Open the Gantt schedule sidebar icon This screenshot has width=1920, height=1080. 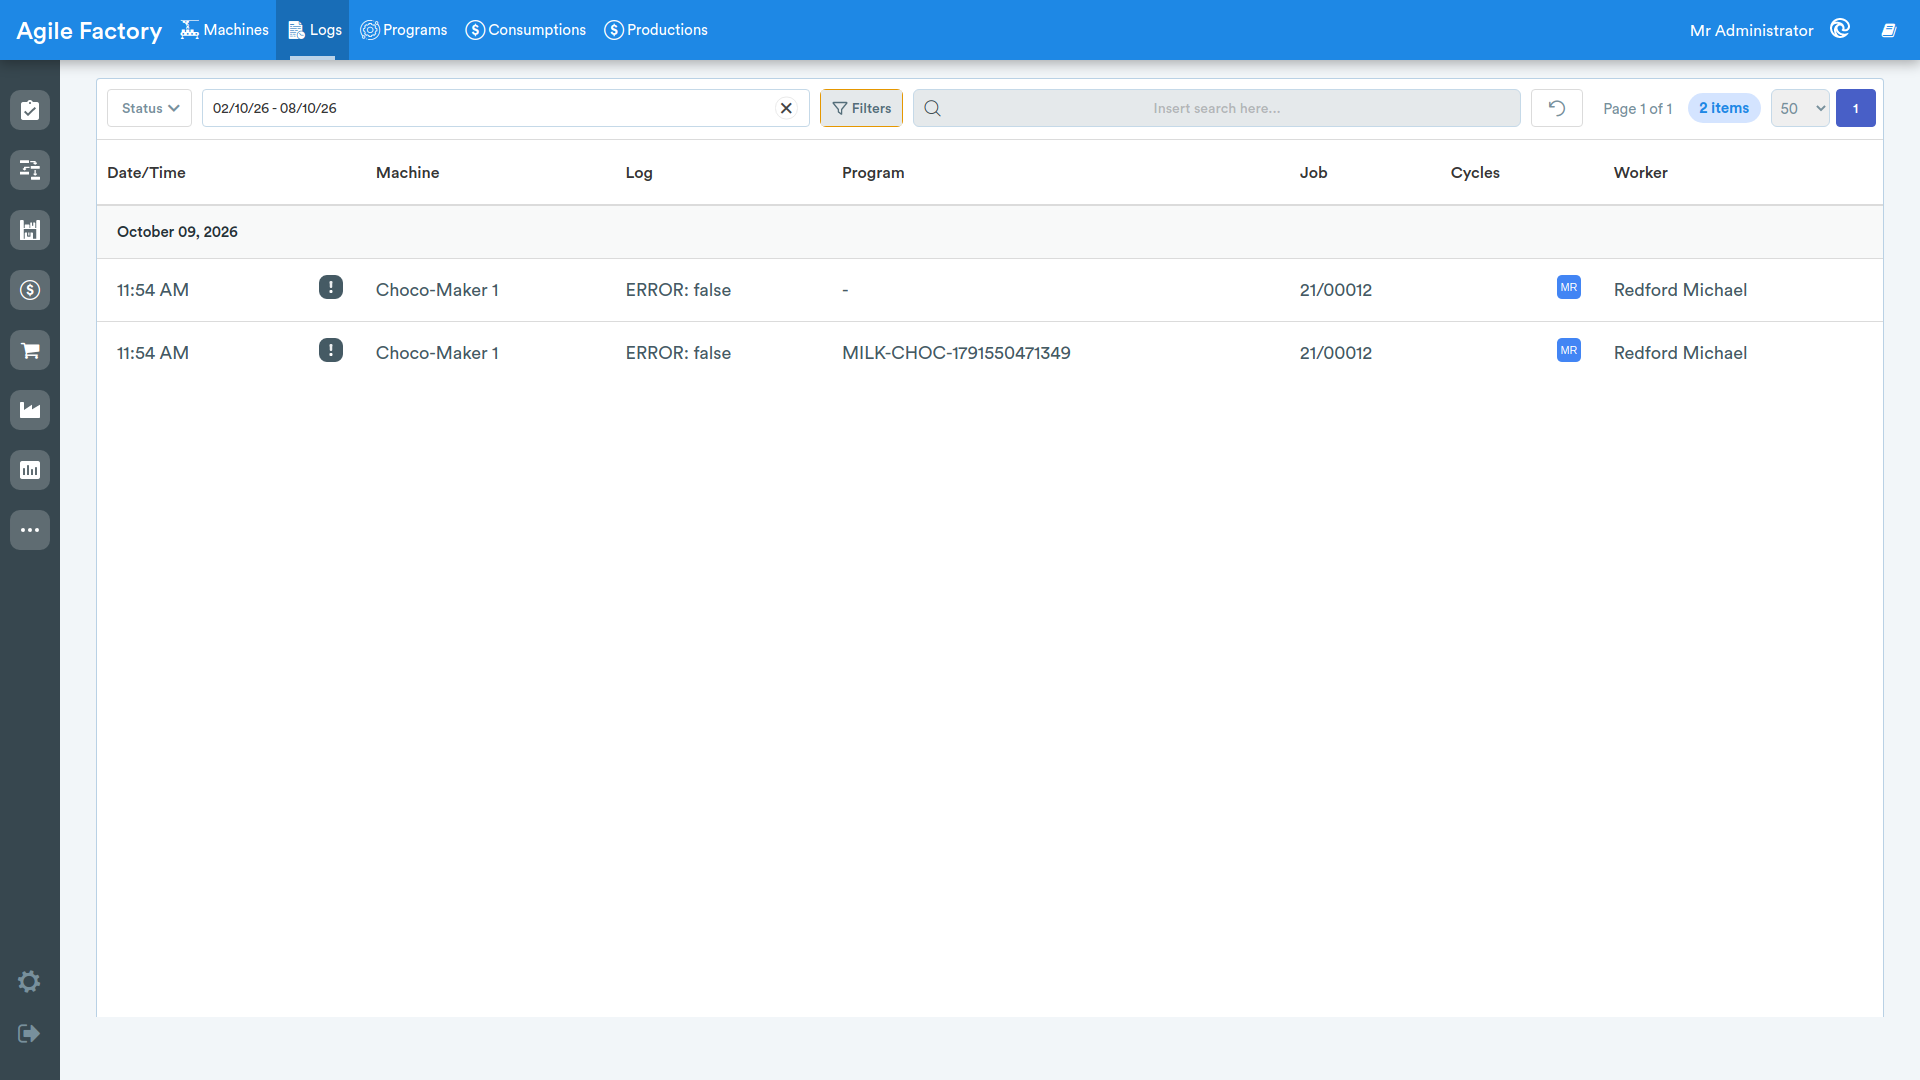(30, 170)
